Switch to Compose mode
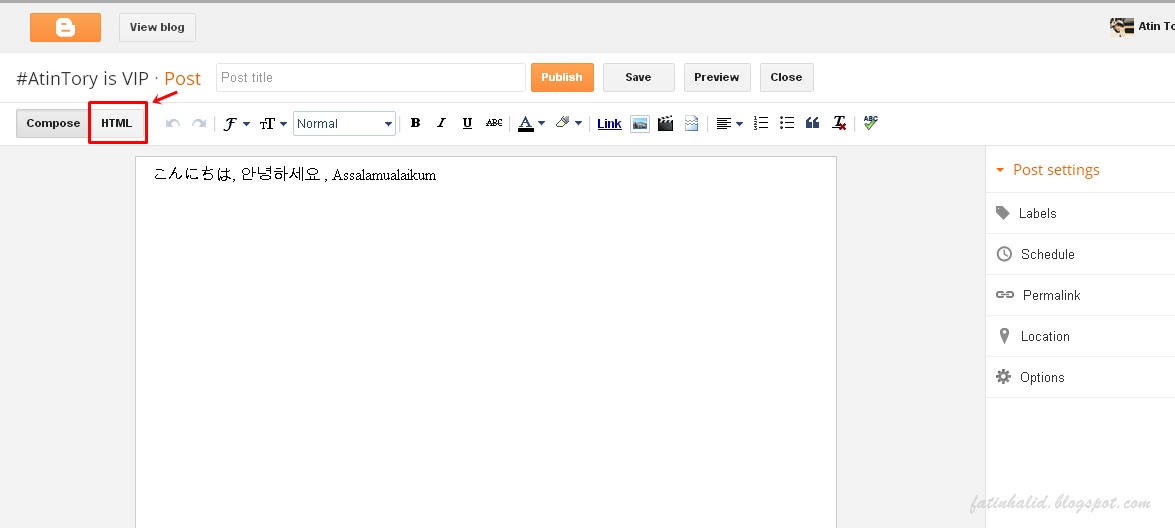The image size is (1175, 528). [x=53, y=124]
